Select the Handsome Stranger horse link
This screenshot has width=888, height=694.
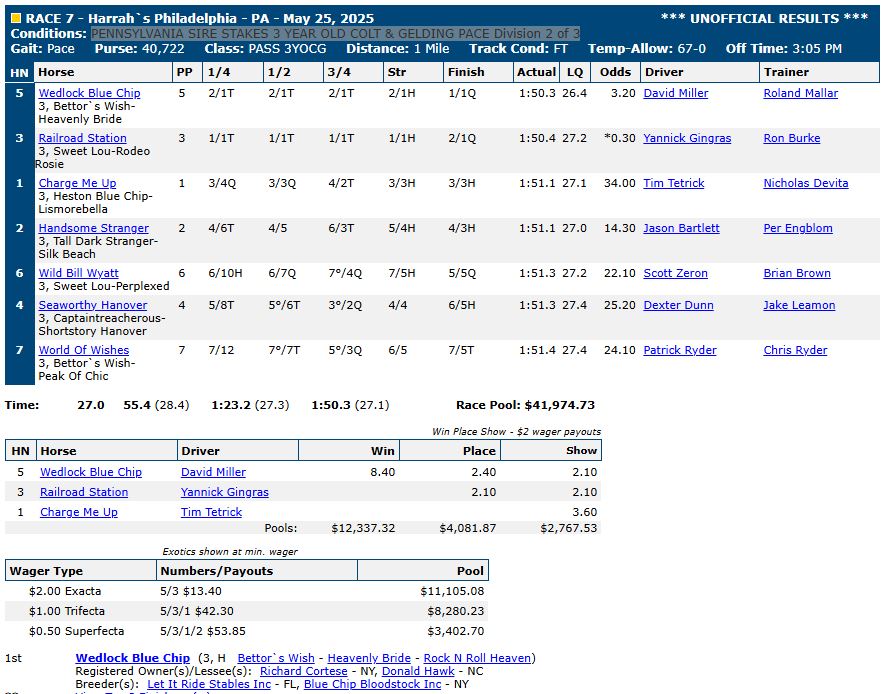pos(93,228)
